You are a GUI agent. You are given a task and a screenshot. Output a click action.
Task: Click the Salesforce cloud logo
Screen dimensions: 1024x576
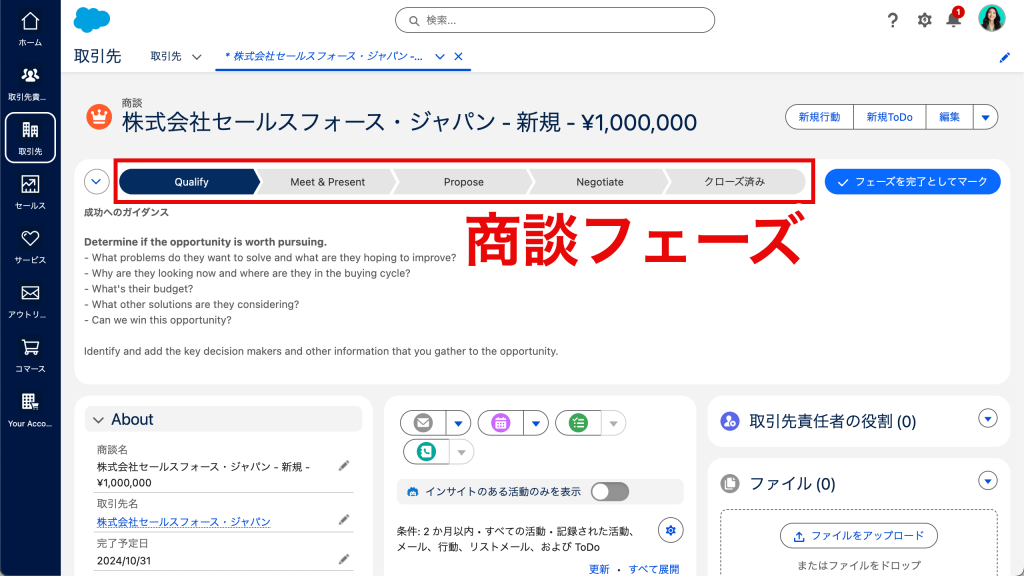(x=91, y=20)
